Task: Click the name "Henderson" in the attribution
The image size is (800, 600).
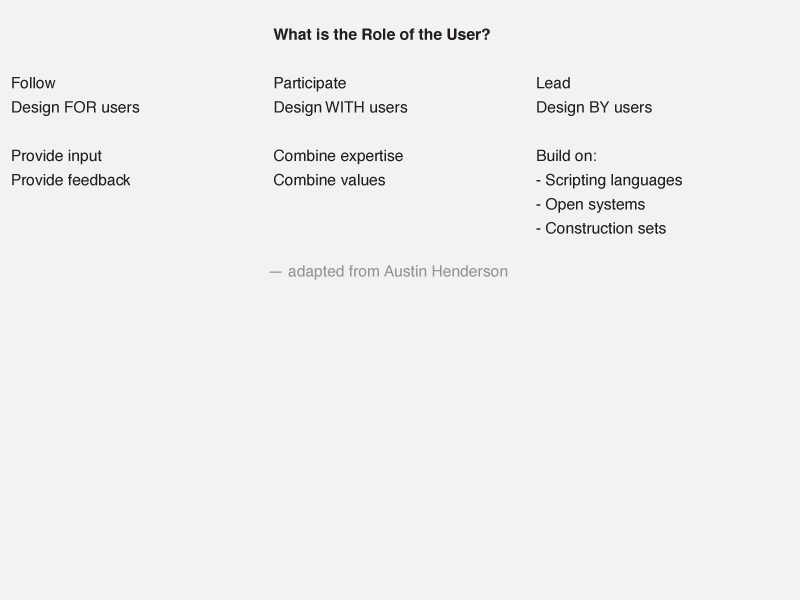Action: pyautogui.click(x=469, y=271)
